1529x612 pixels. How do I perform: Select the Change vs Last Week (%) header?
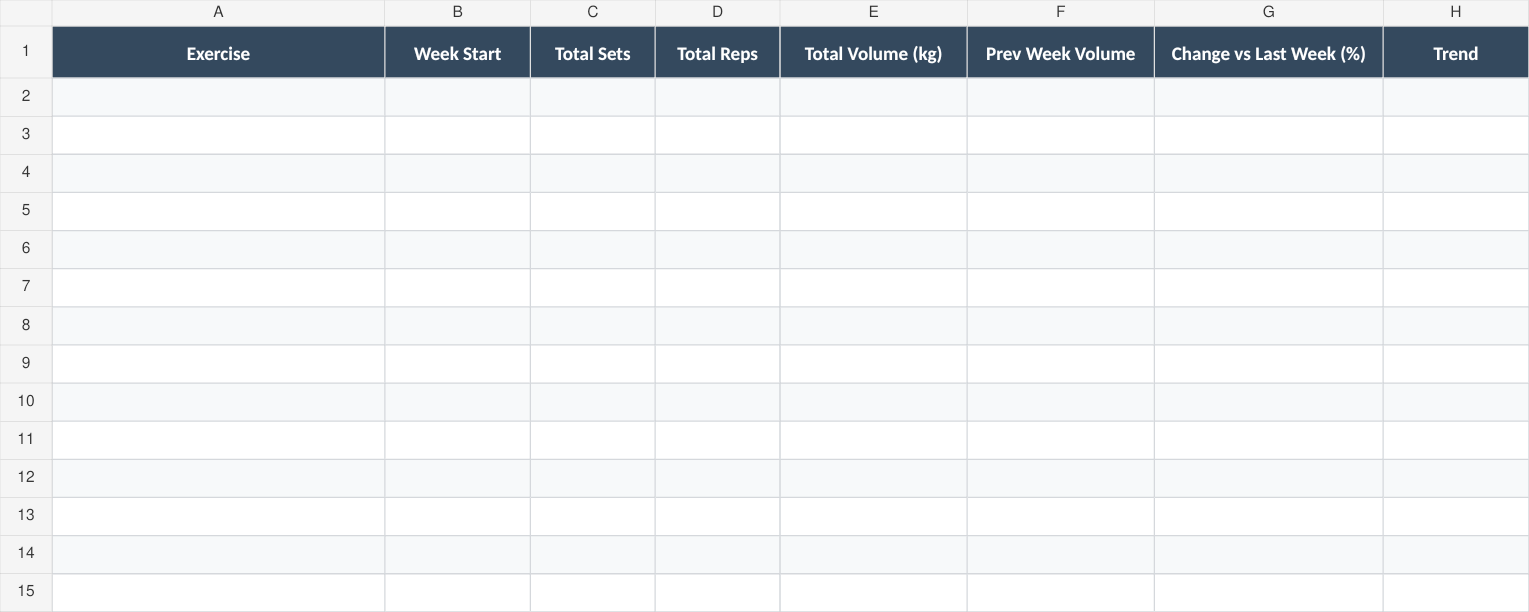click(x=1268, y=53)
